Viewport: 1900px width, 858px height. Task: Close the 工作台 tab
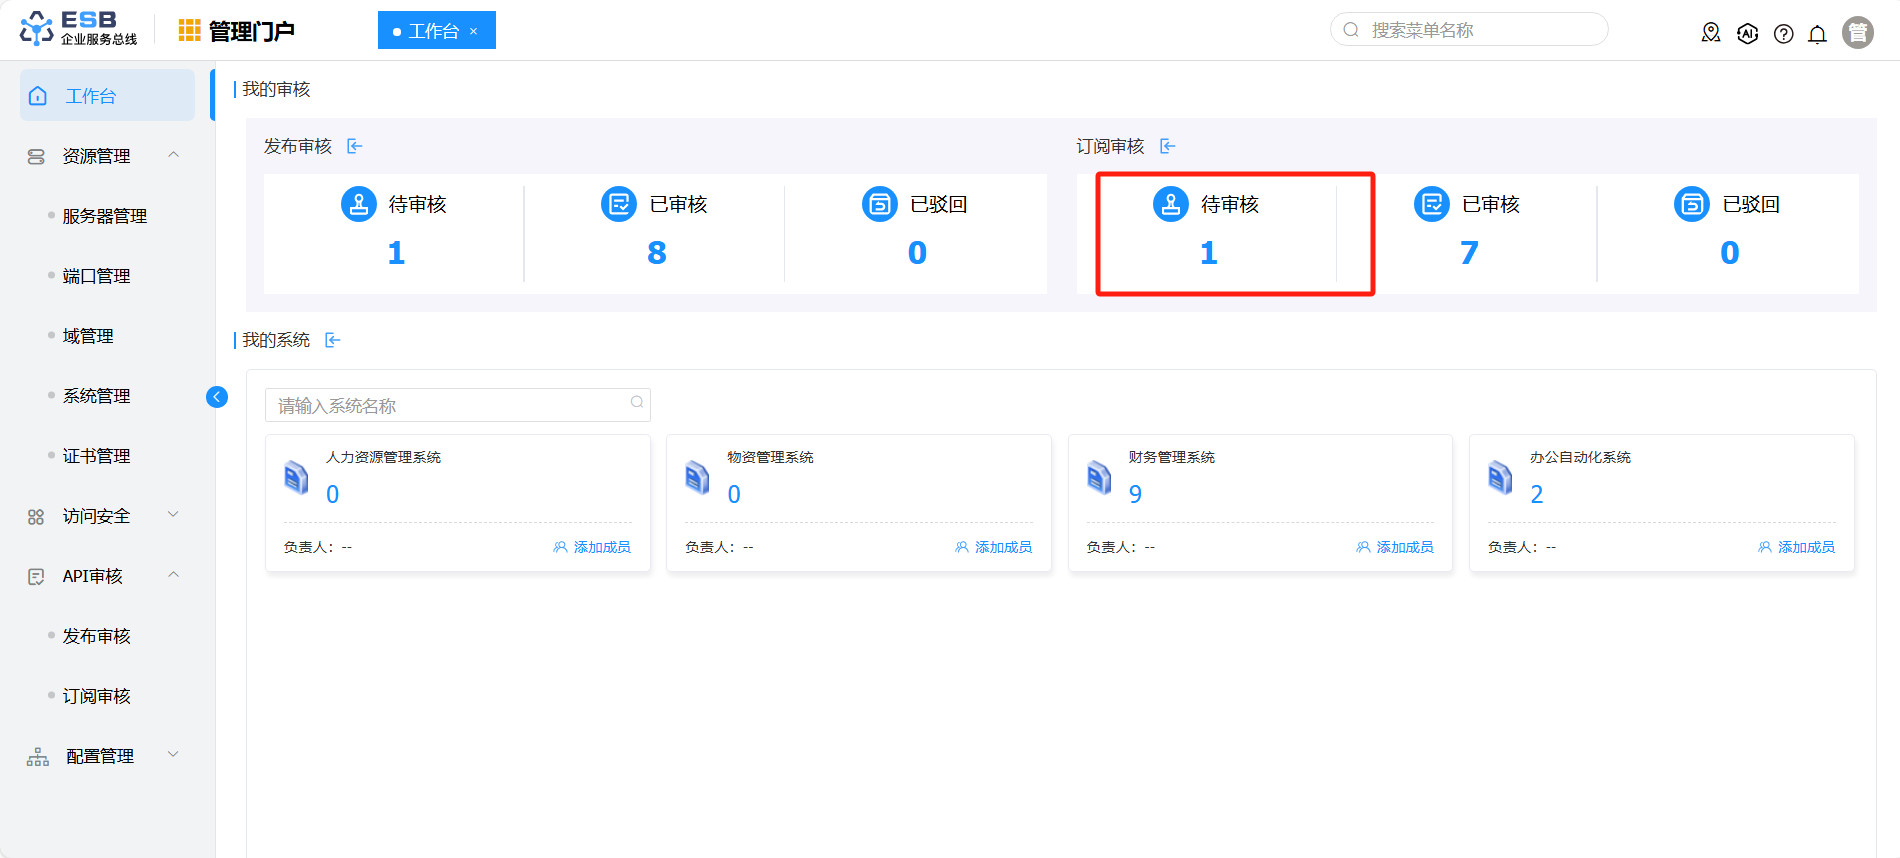click(474, 32)
